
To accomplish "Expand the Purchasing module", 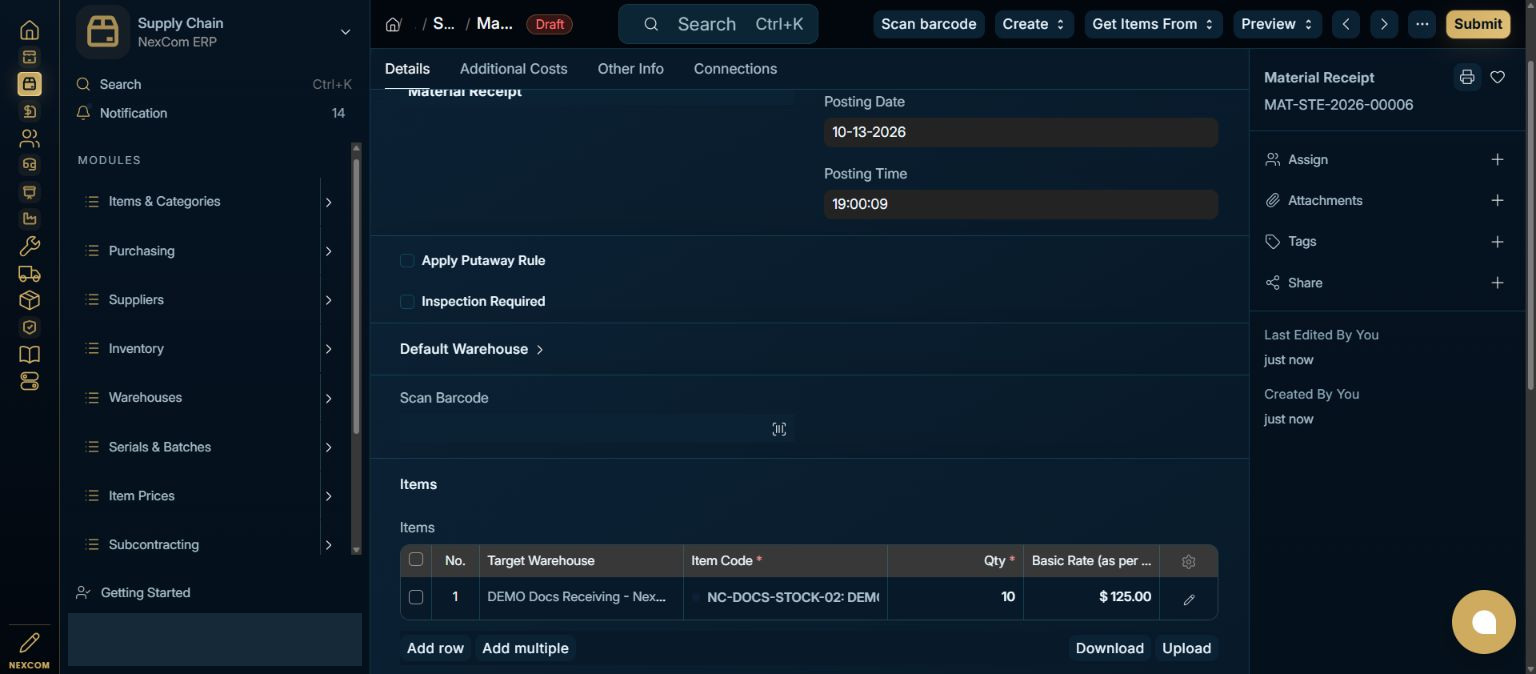I will [x=328, y=251].
